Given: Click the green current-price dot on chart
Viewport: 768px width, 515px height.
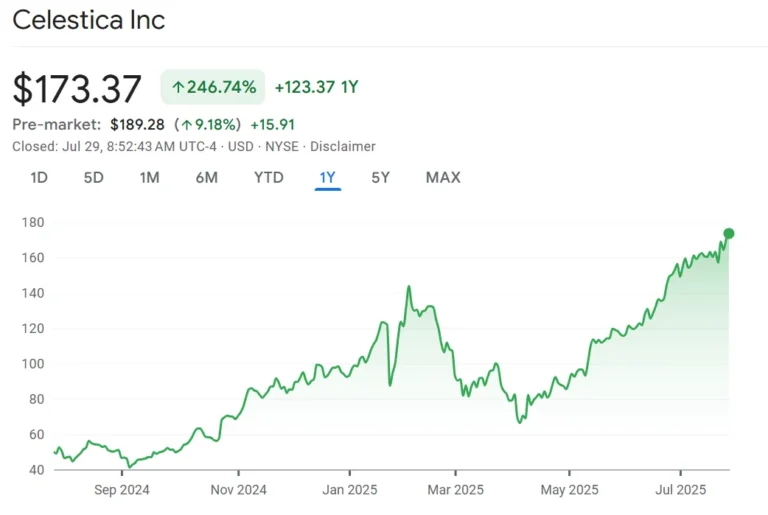Looking at the screenshot, I should point(729,233).
